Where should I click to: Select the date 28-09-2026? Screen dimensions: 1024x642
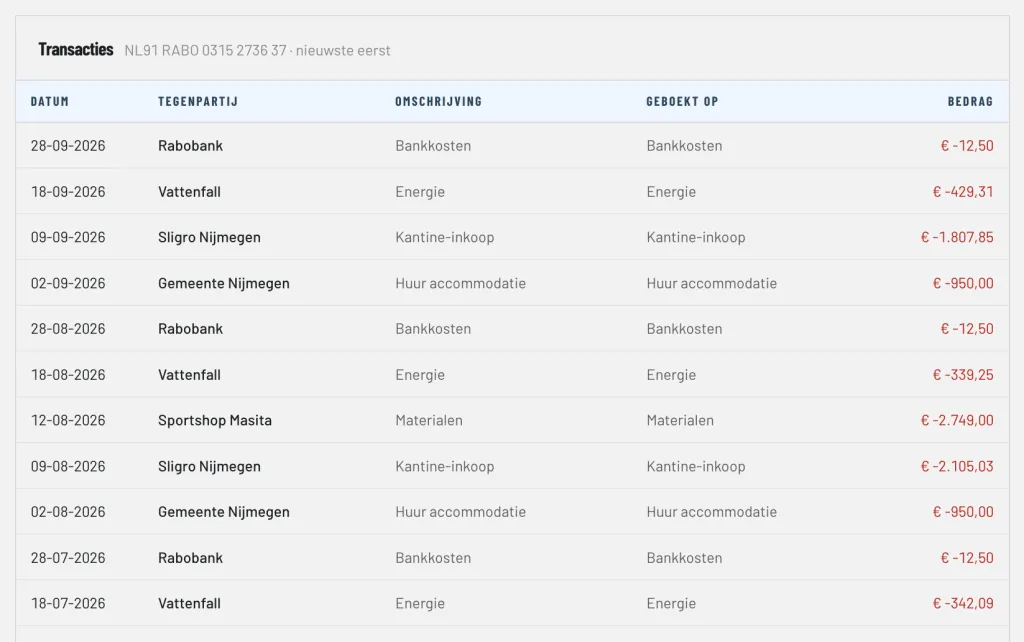pos(68,146)
